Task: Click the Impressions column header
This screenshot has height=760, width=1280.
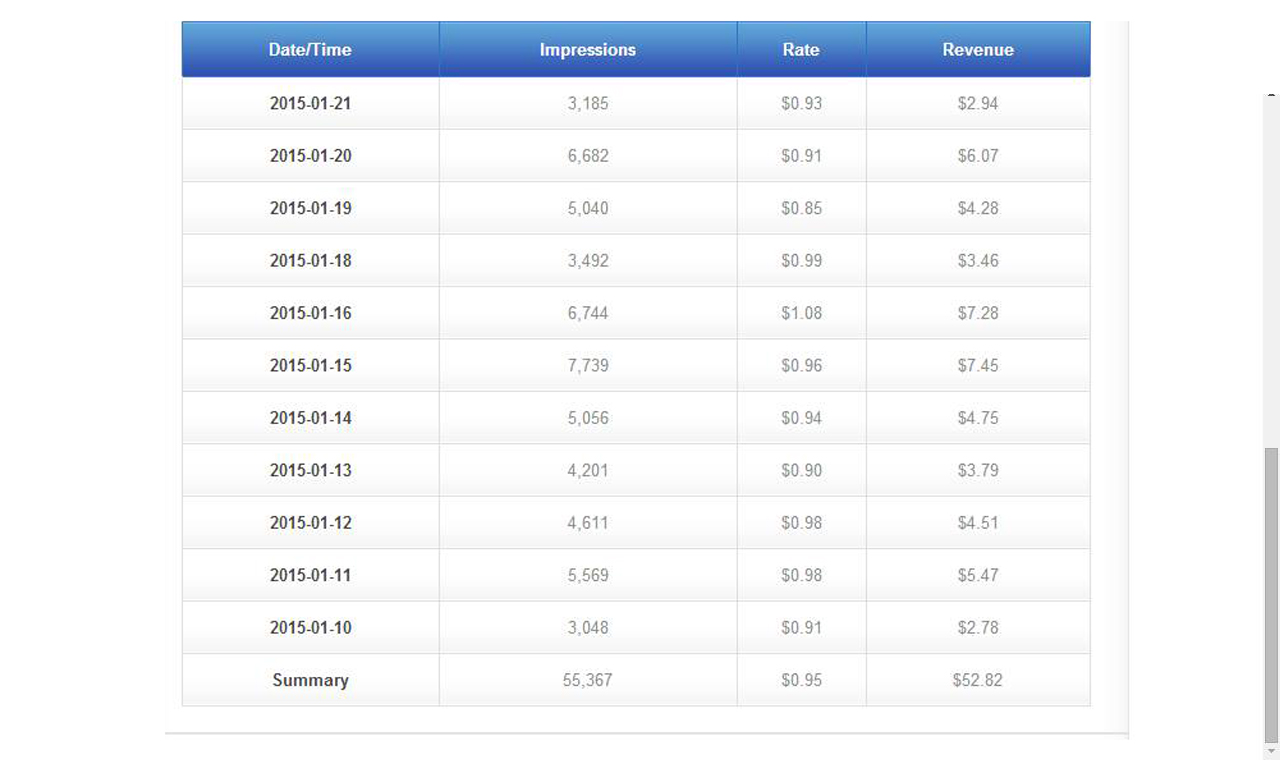Action: [588, 49]
